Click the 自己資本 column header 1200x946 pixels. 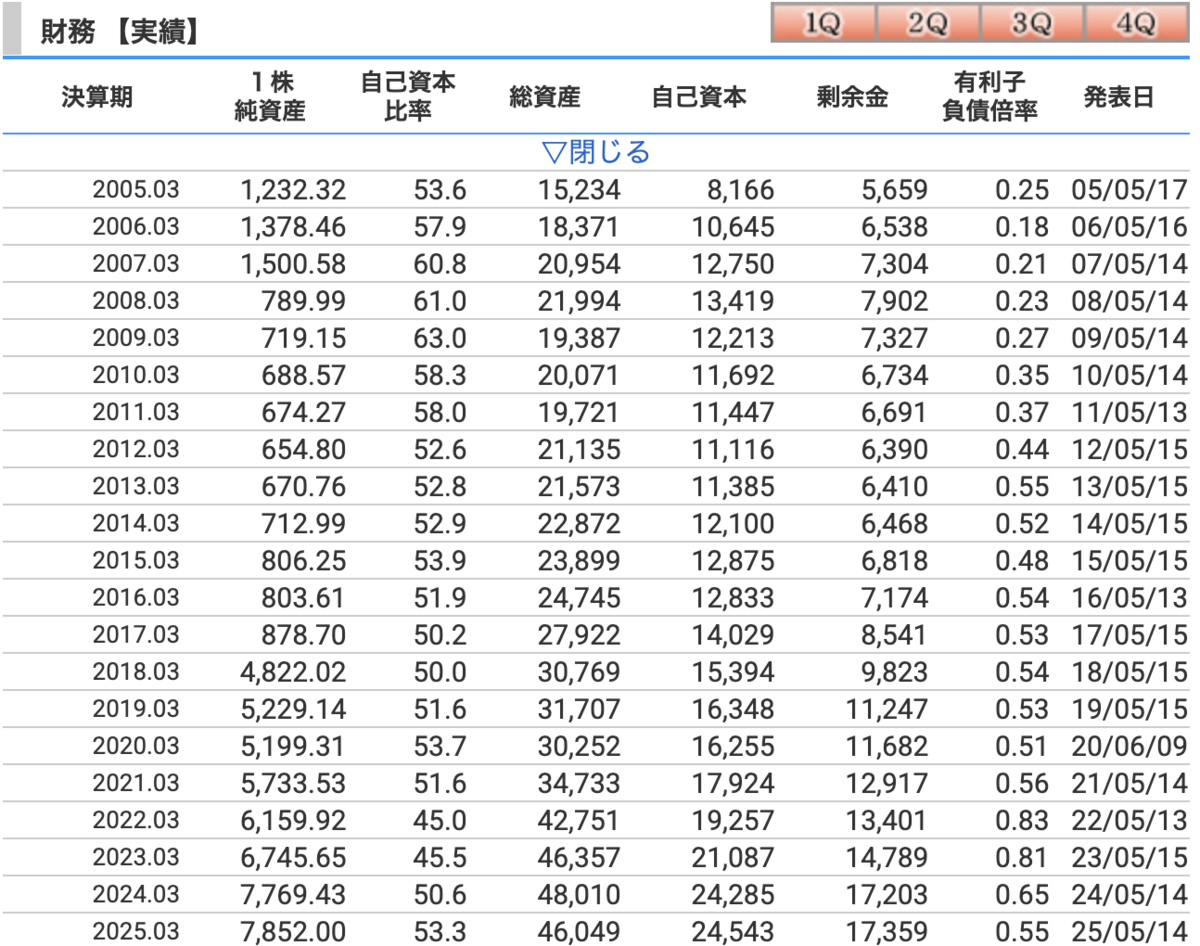click(x=699, y=97)
